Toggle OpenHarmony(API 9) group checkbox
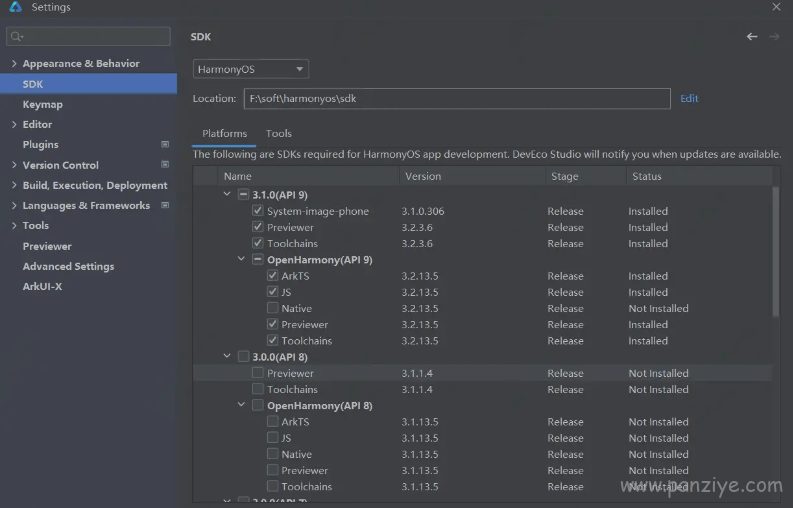The width and height of the screenshot is (793, 508). (257, 259)
